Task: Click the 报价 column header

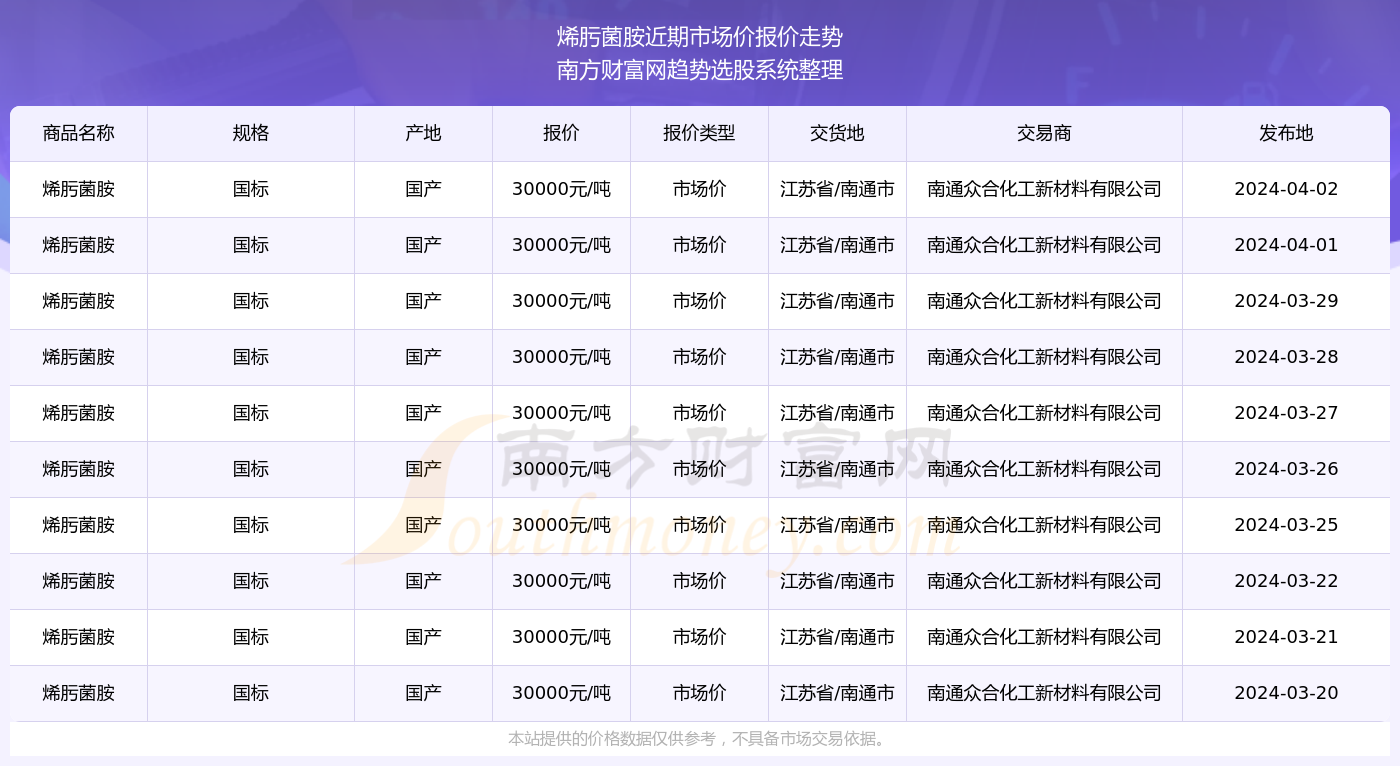Action: coord(561,133)
